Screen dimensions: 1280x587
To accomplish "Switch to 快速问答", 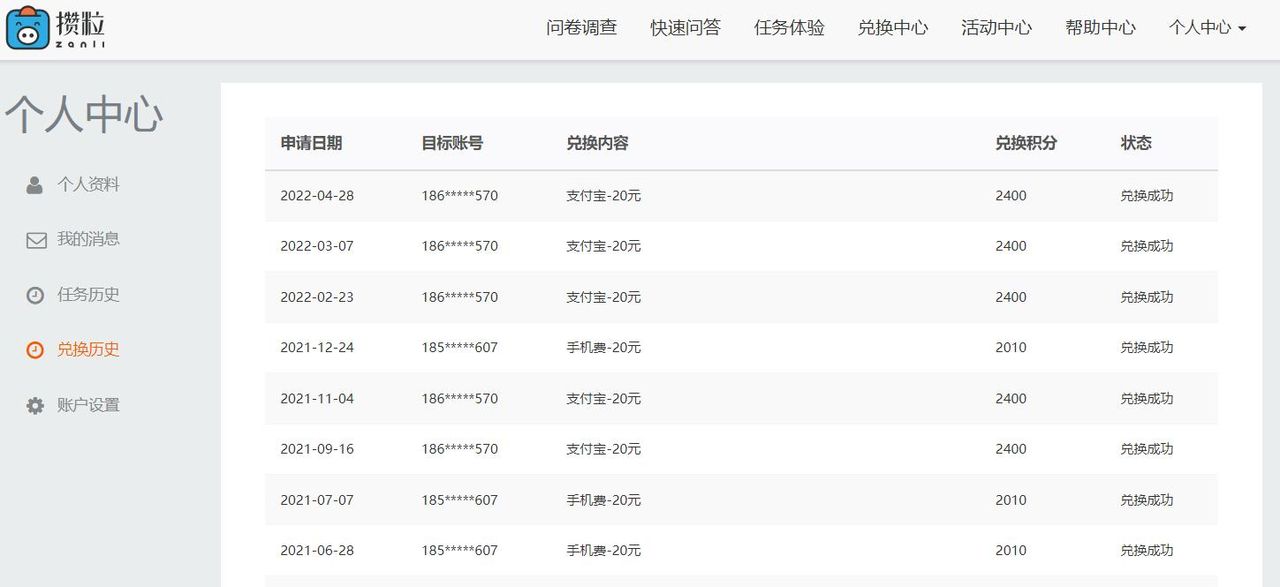I will tap(685, 28).
